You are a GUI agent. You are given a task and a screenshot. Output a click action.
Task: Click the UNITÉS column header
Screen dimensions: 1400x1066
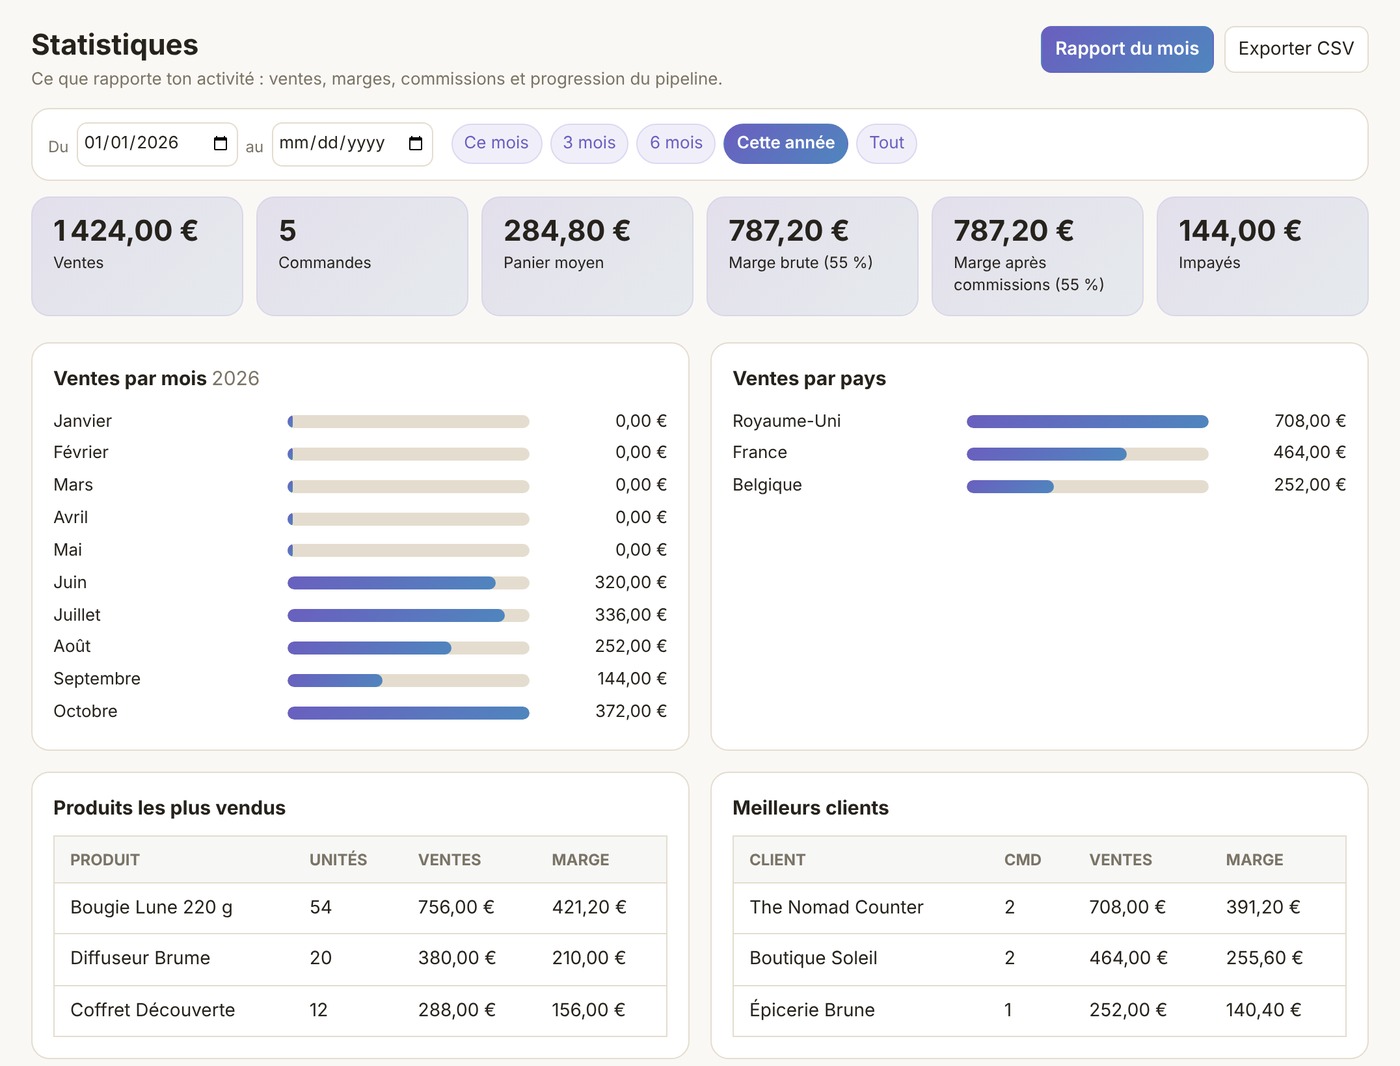click(338, 860)
